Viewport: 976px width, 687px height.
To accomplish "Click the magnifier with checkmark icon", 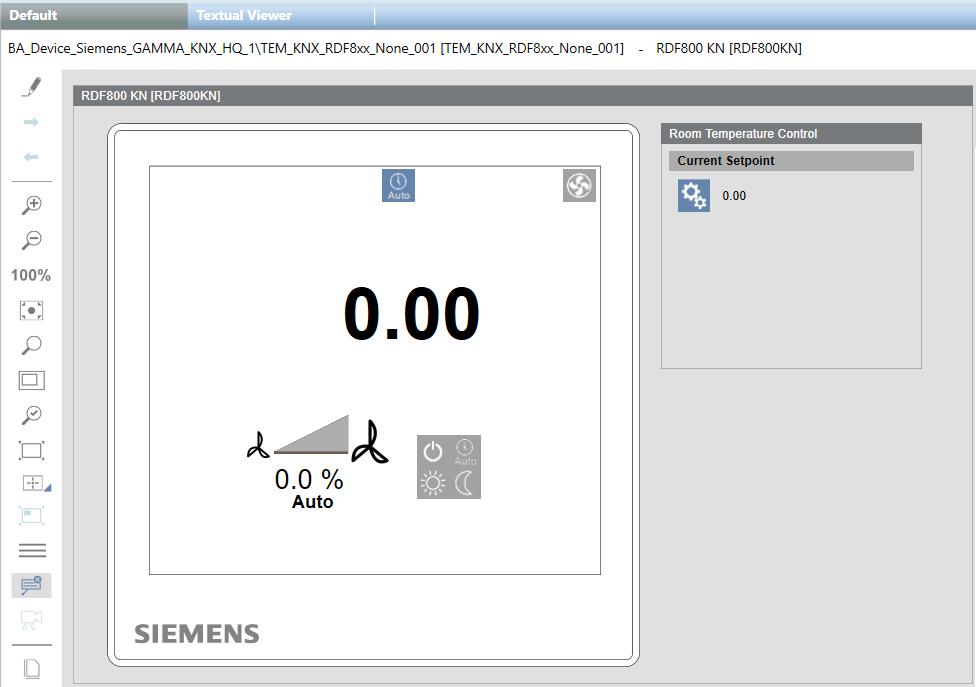I will point(31,415).
